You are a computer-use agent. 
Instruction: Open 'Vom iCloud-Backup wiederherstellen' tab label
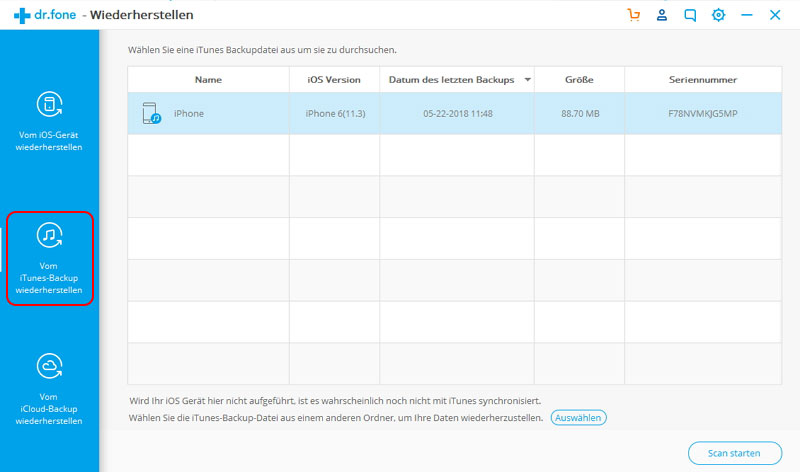[49, 409]
